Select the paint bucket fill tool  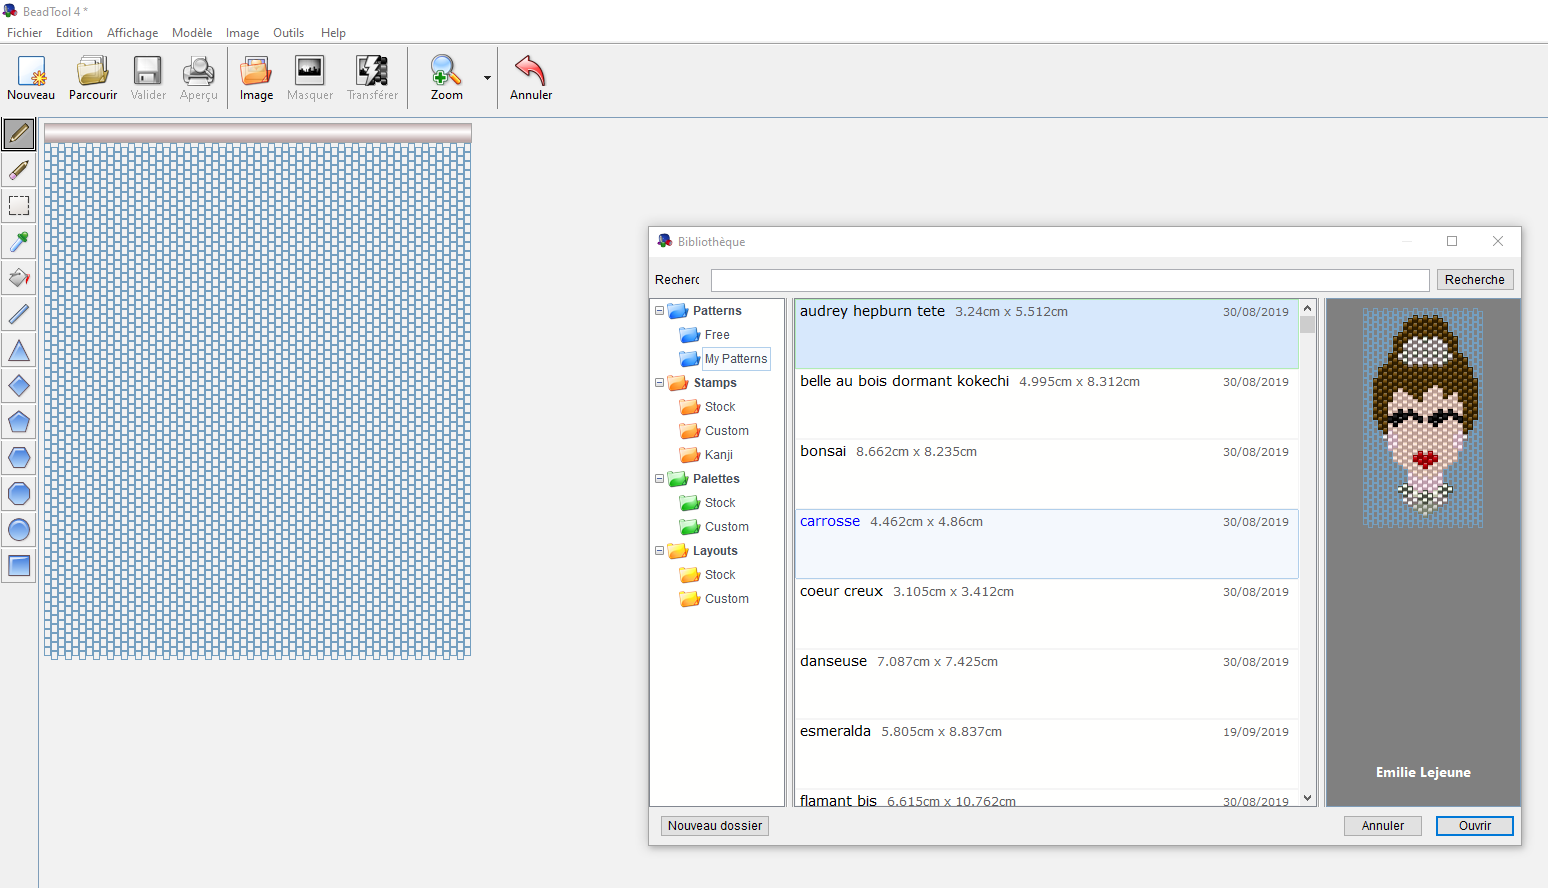(19, 278)
